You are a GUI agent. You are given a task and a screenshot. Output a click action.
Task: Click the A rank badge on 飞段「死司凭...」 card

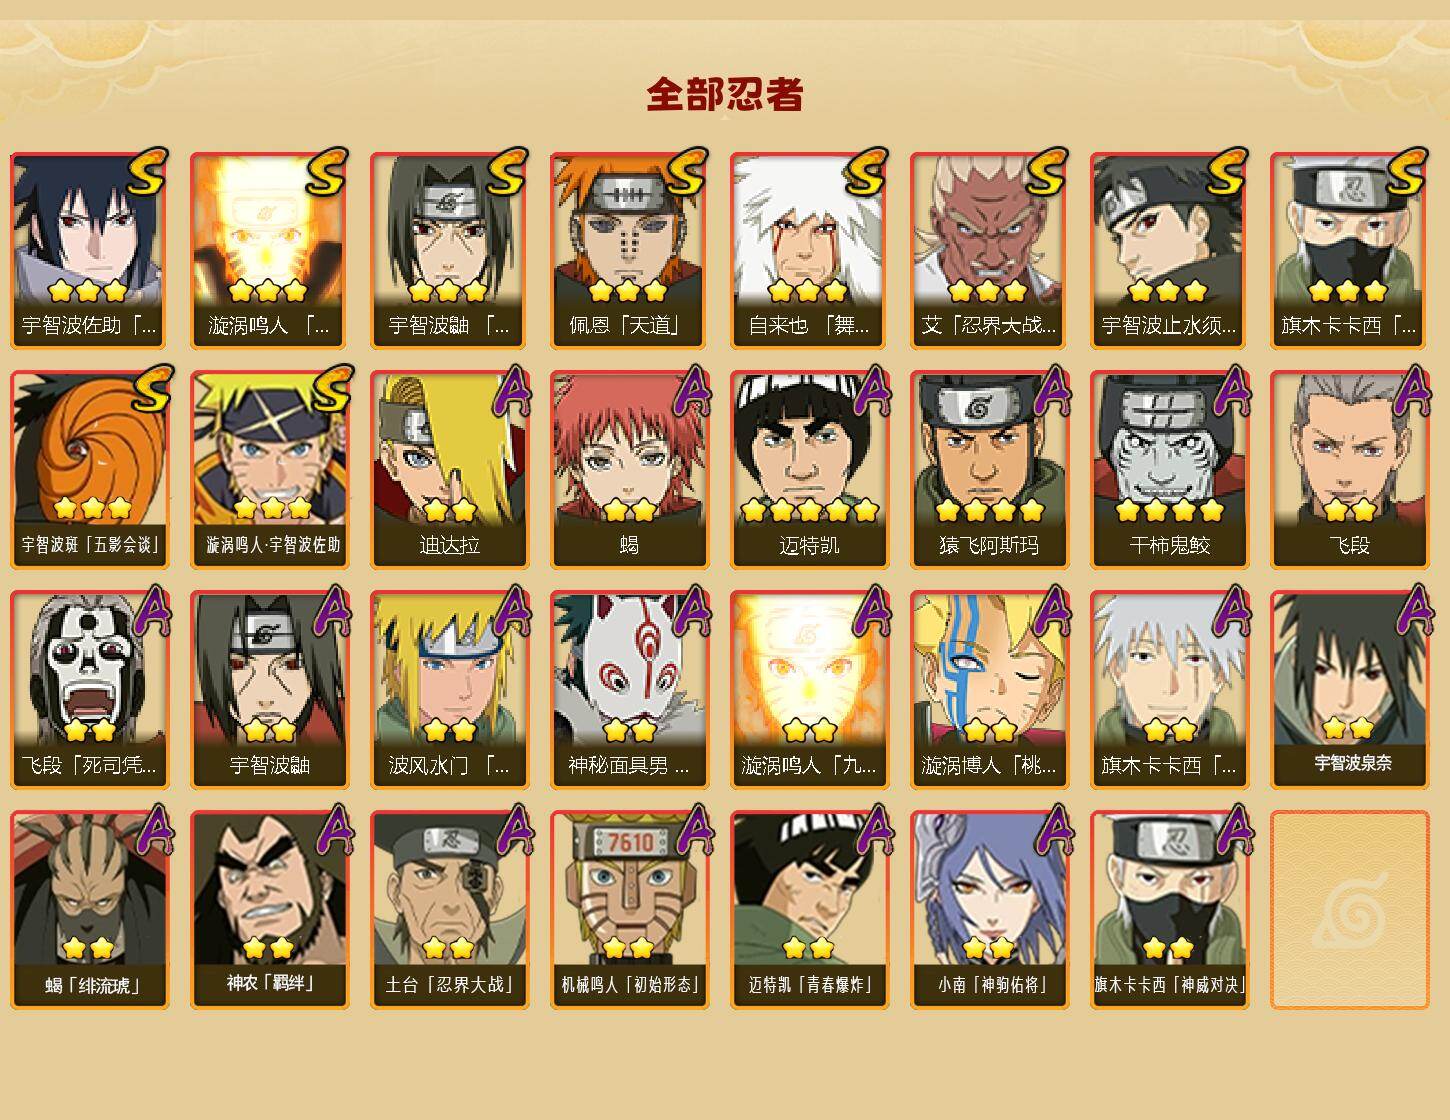150,610
